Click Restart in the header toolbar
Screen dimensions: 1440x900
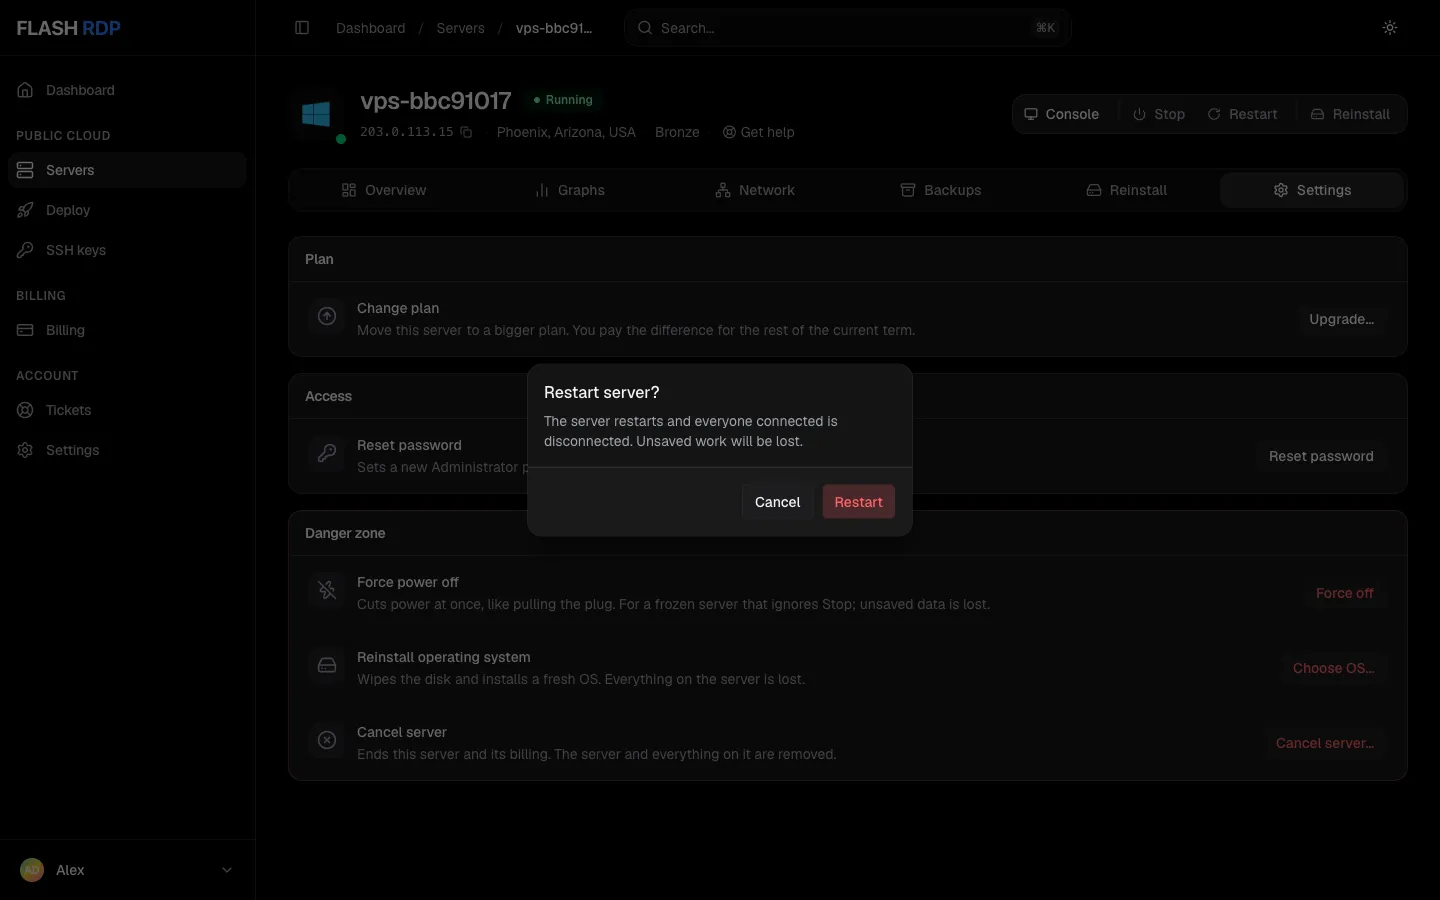tap(1242, 114)
